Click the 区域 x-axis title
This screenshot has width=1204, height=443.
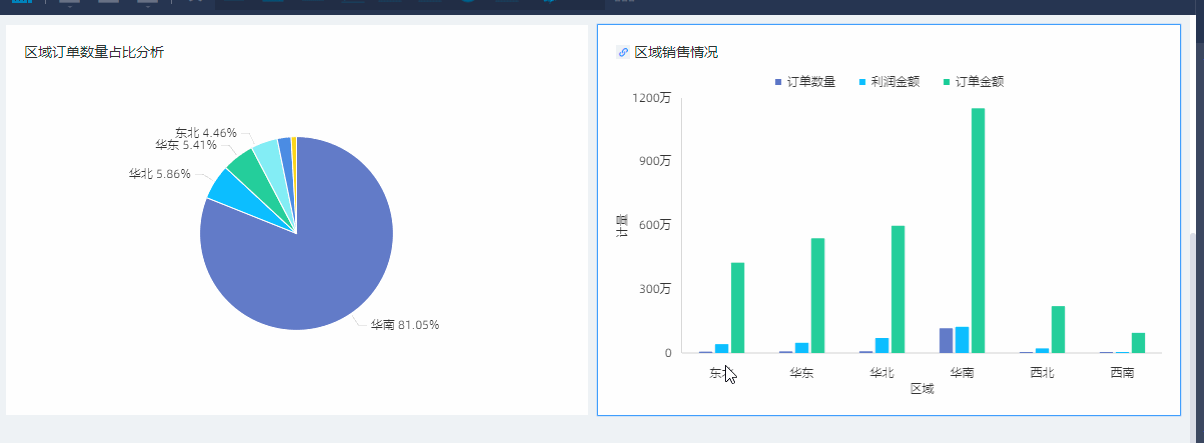pos(922,389)
